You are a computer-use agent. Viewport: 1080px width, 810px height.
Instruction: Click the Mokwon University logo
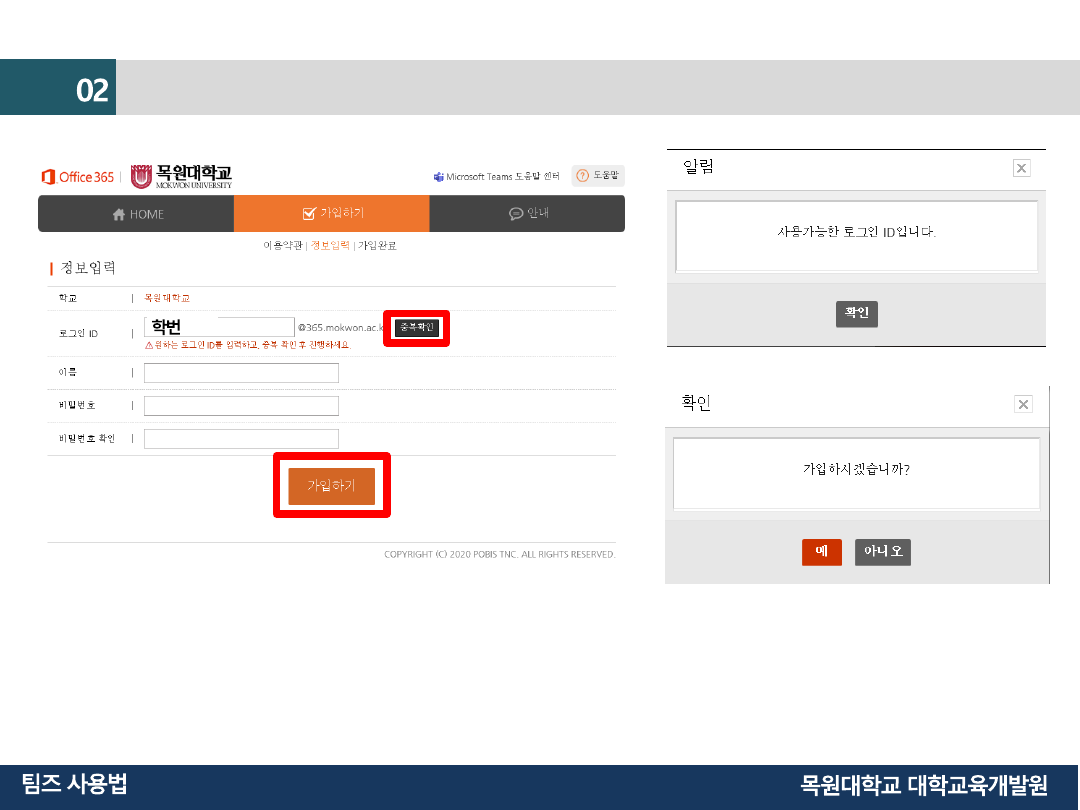point(181,176)
